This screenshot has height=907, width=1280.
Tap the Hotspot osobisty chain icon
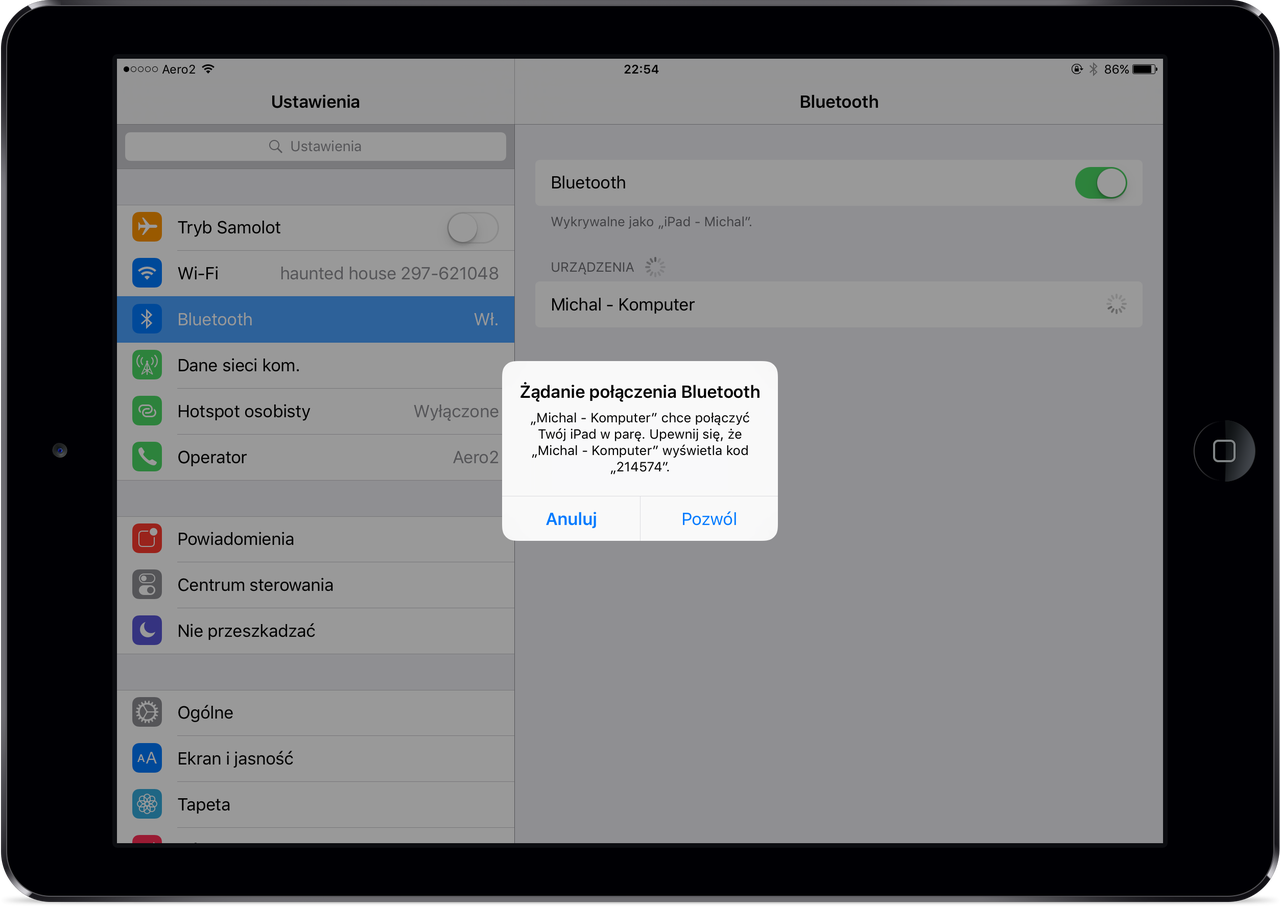tap(147, 411)
